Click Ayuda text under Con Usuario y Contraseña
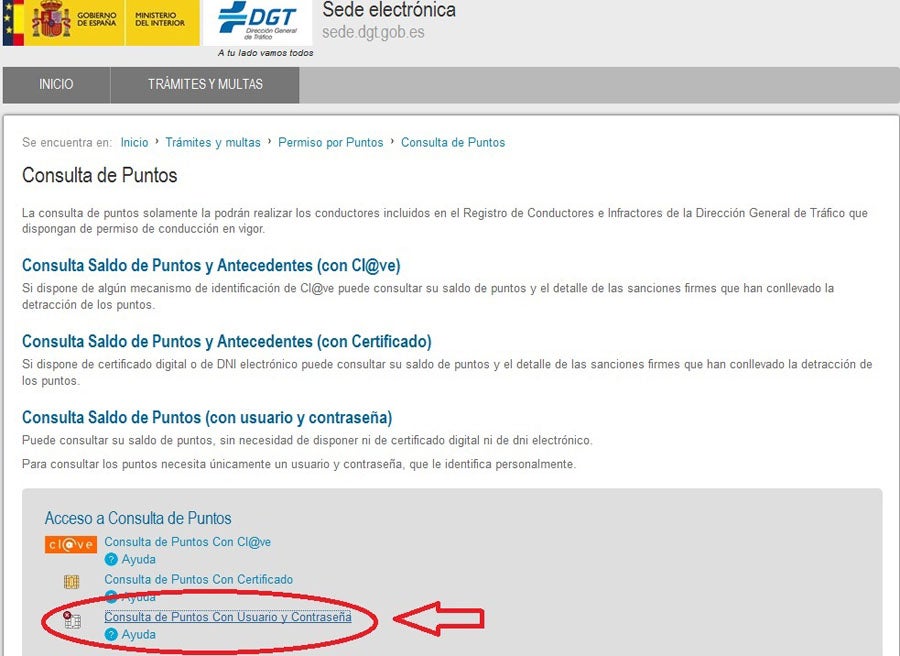Viewport: 900px width, 656px height. pos(138,634)
